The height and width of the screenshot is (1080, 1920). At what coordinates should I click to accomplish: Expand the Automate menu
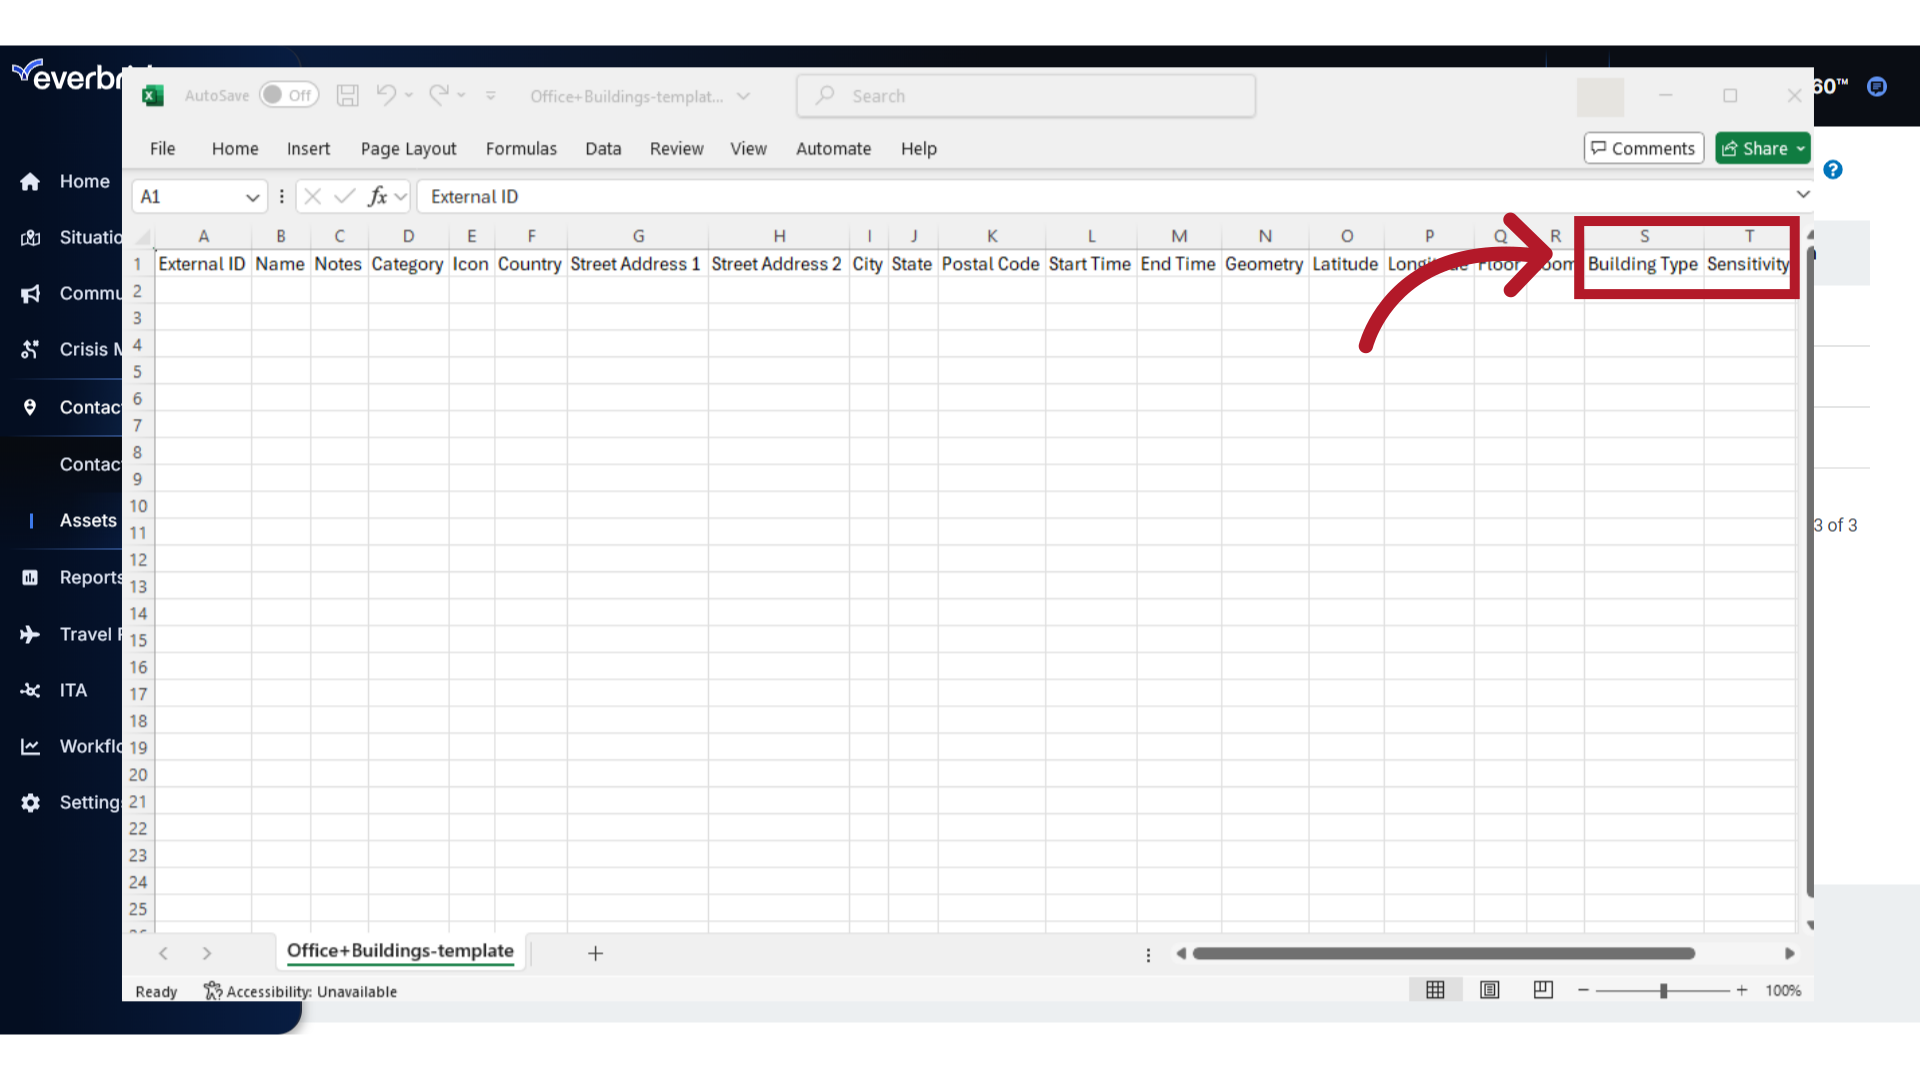[x=833, y=148]
